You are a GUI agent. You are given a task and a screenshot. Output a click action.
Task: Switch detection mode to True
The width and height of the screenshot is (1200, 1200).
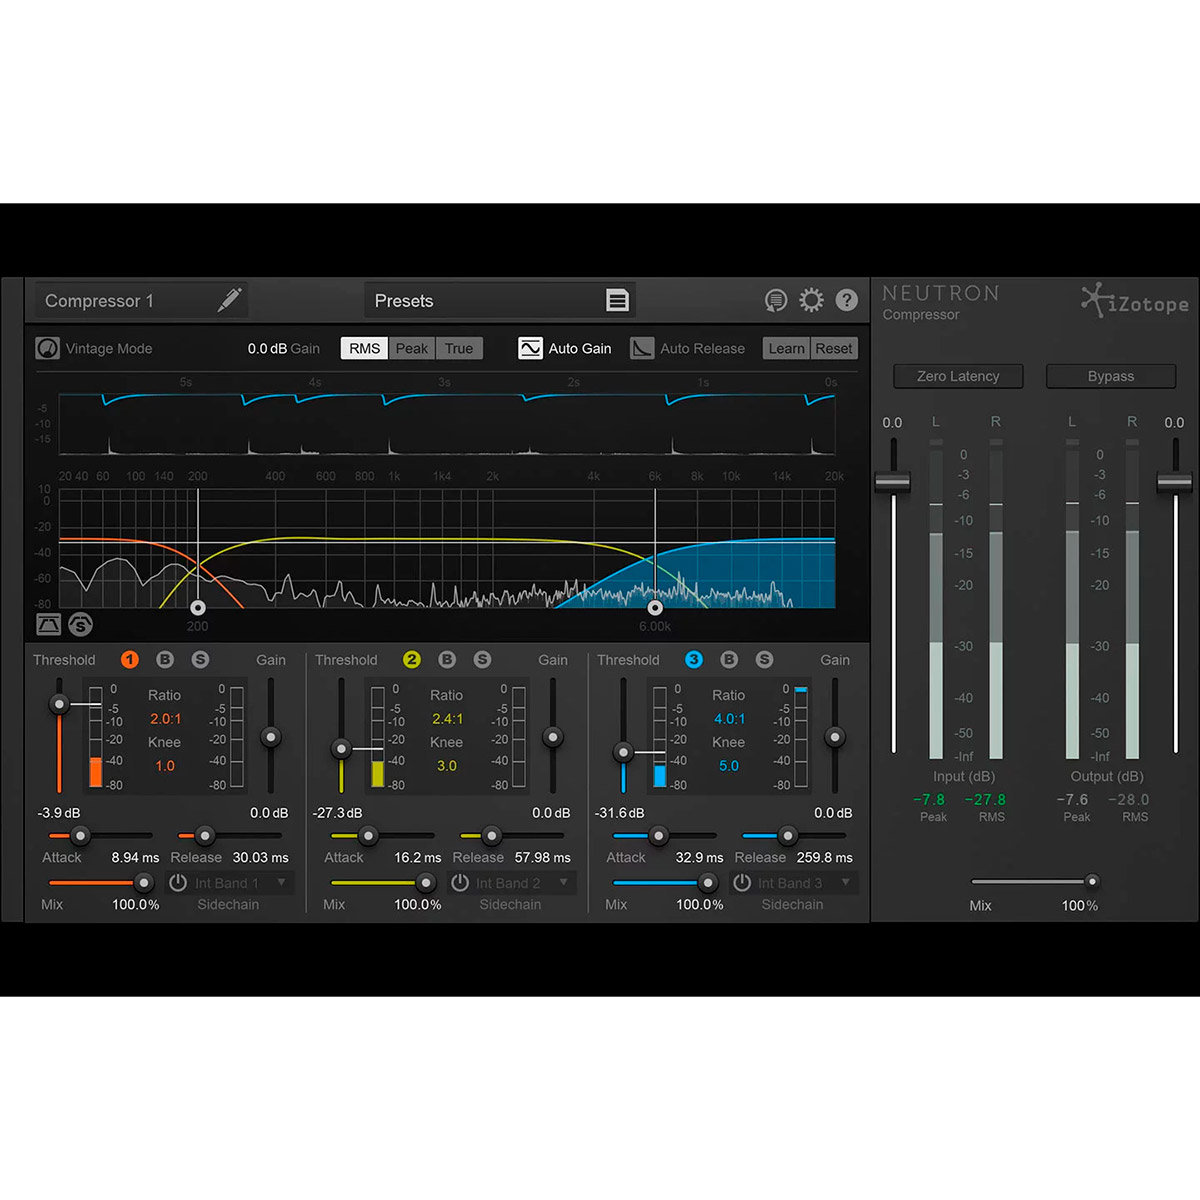pos(459,348)
